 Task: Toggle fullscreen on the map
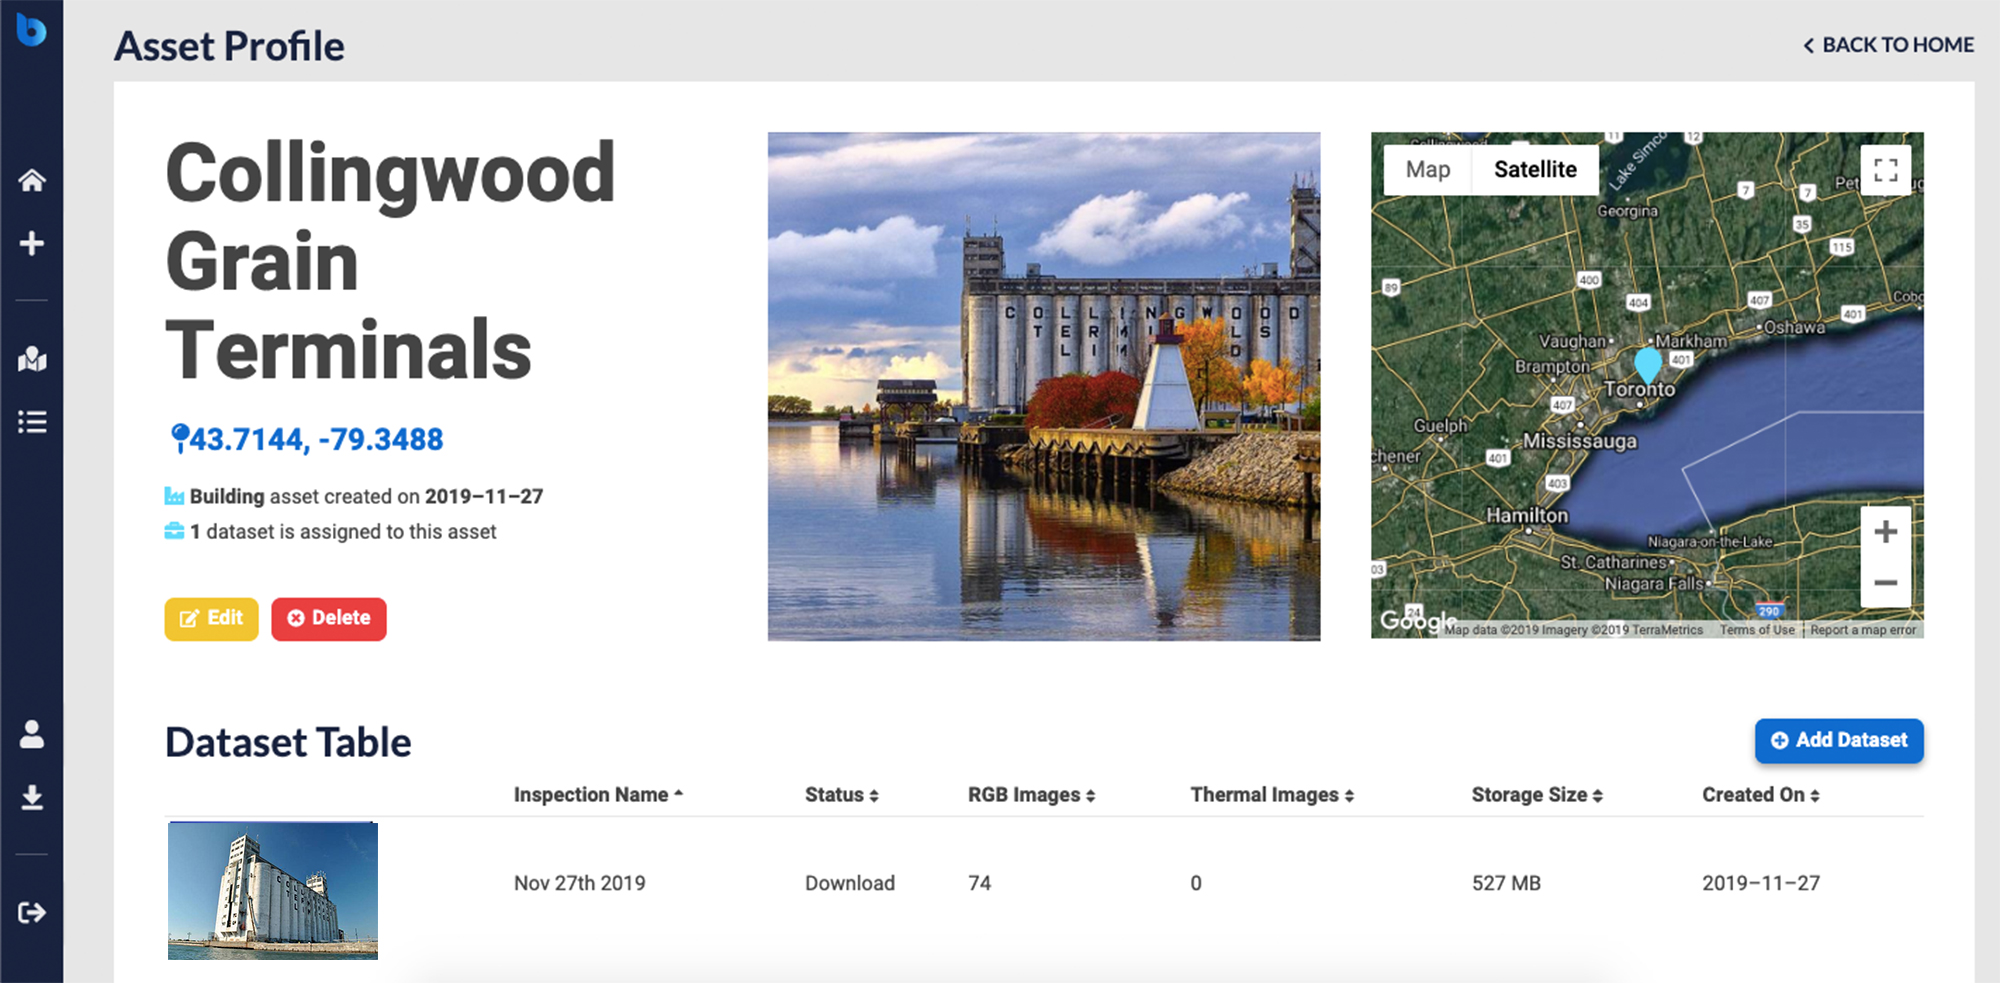tap(1885, 170)
